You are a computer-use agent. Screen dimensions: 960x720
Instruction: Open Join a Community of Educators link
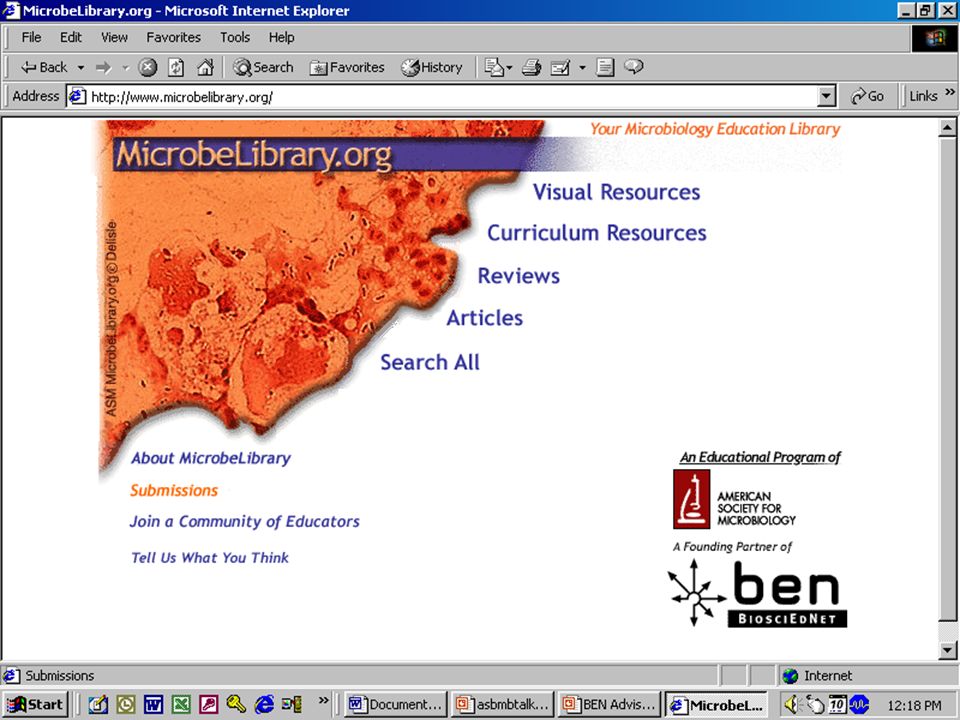point(244,522)
